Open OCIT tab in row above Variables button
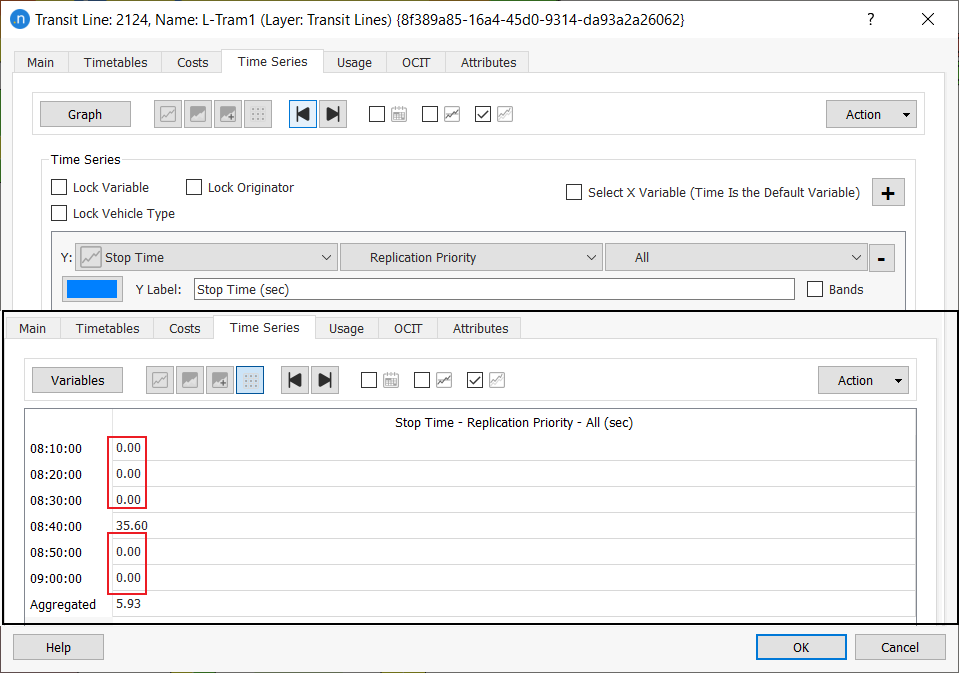This screenshot has height=673, width=959. [x=408, y=328]
